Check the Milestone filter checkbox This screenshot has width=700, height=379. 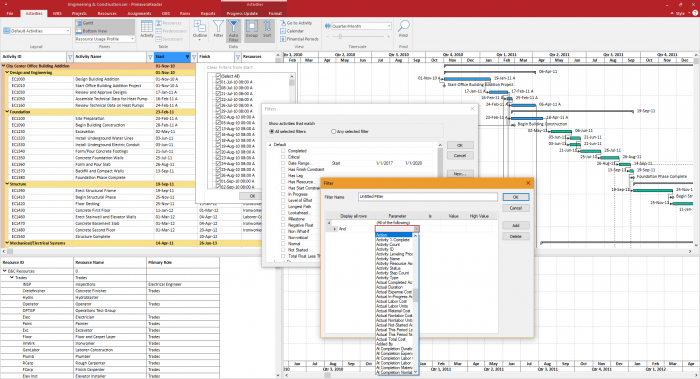point(283,219)
